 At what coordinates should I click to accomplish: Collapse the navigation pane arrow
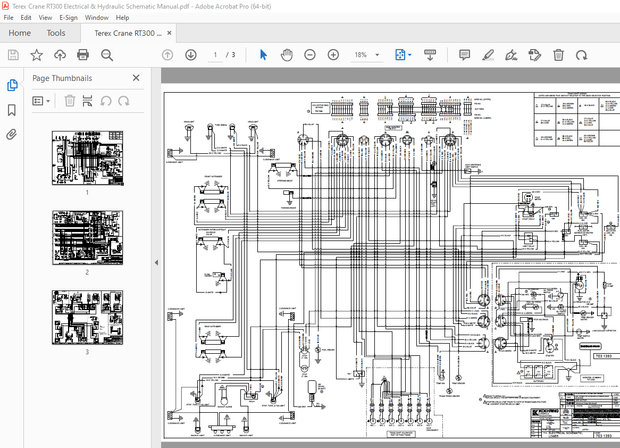[x=156, y=262]
